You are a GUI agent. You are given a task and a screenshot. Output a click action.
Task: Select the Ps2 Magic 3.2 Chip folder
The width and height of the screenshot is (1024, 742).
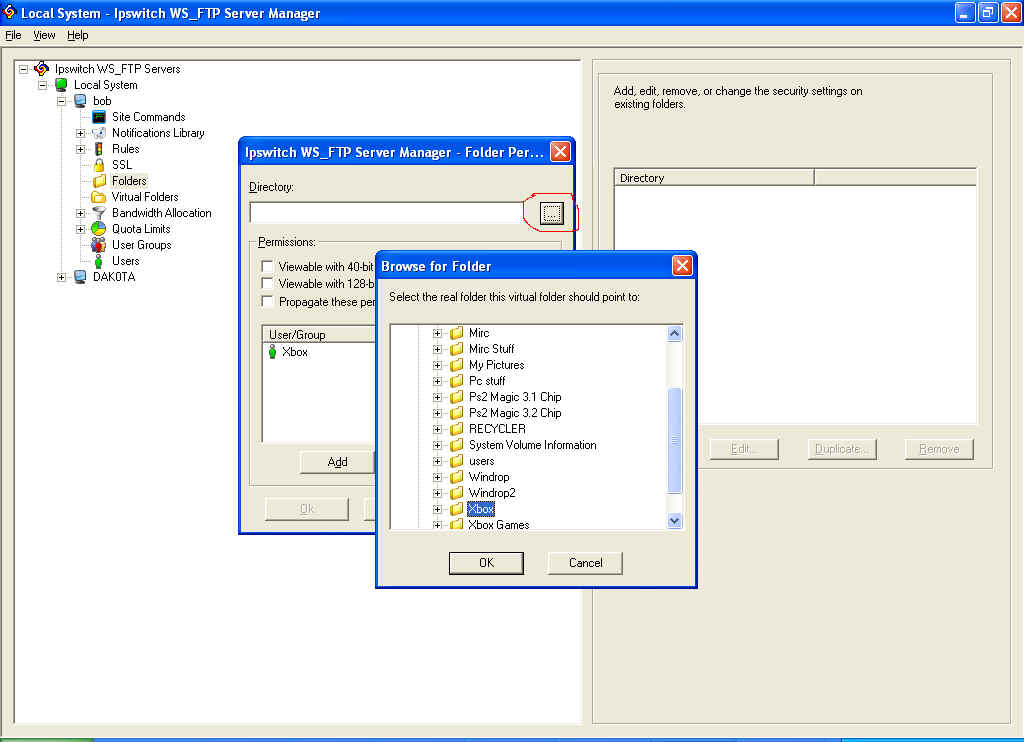pyautogui.click(x=515, y=413)
